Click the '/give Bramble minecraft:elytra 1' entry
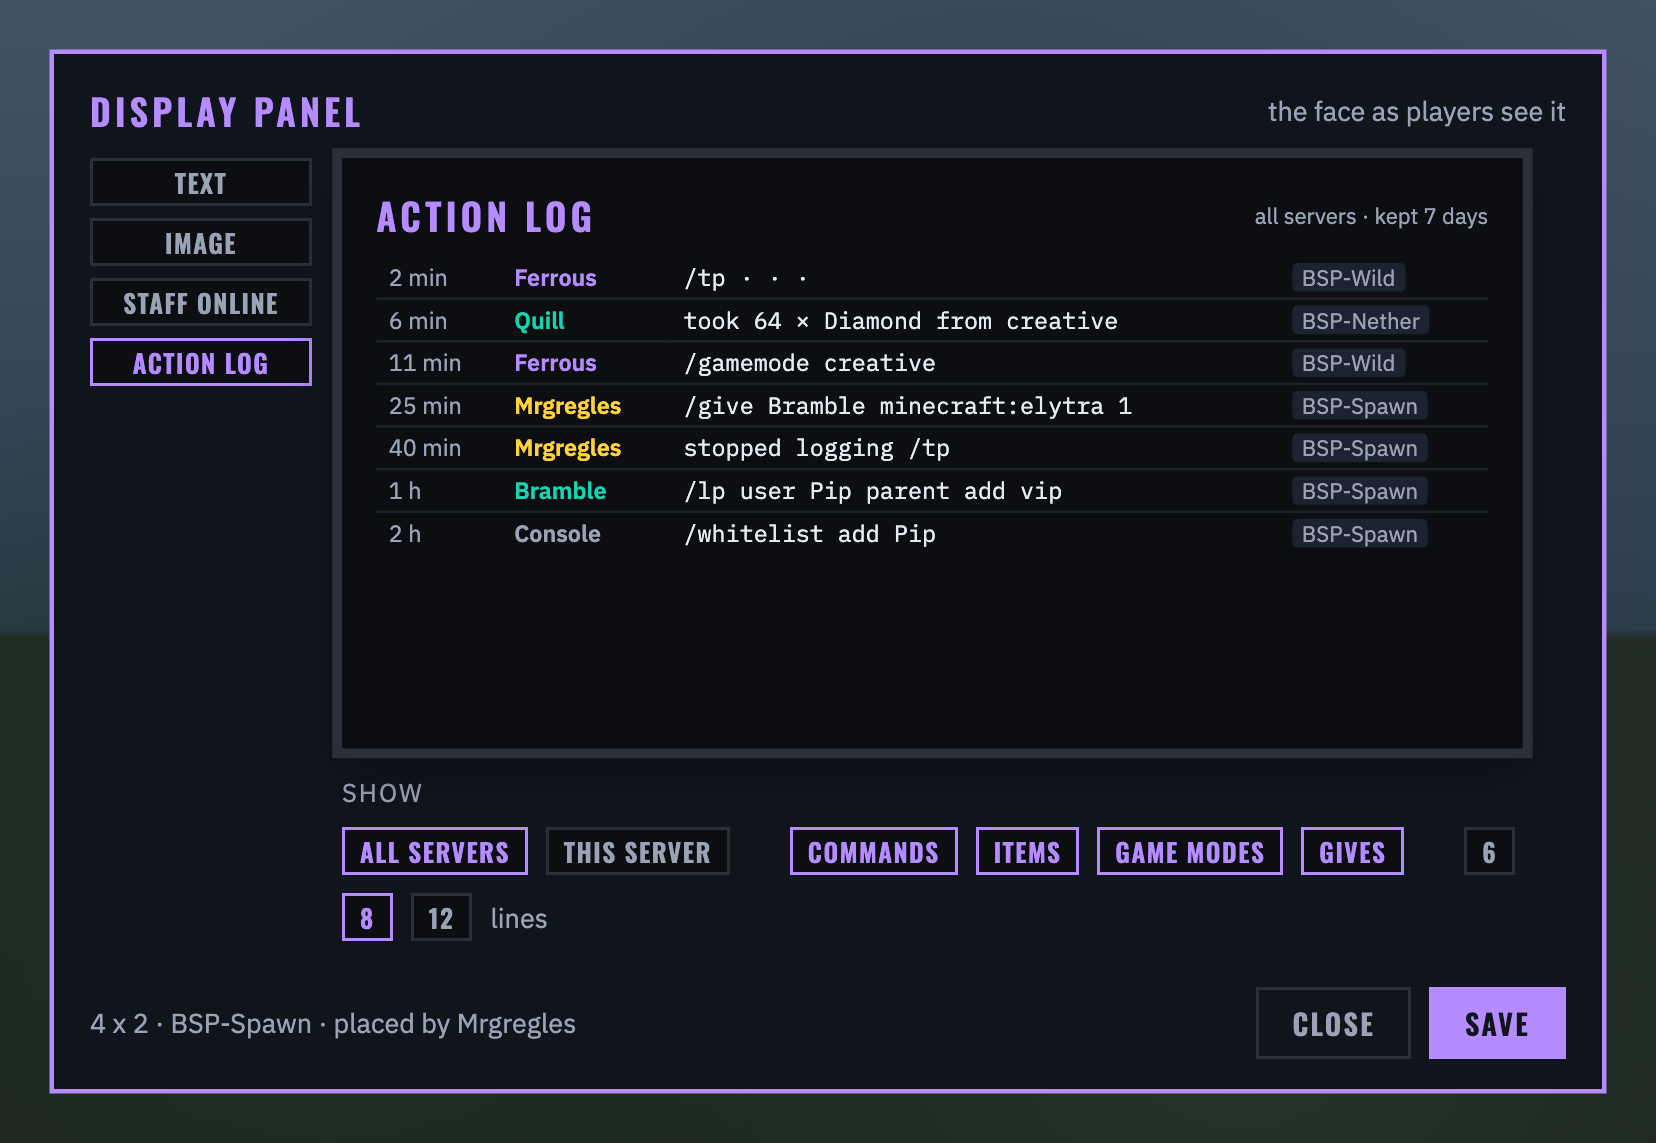 pyautogui.click(x=908, y=406)
